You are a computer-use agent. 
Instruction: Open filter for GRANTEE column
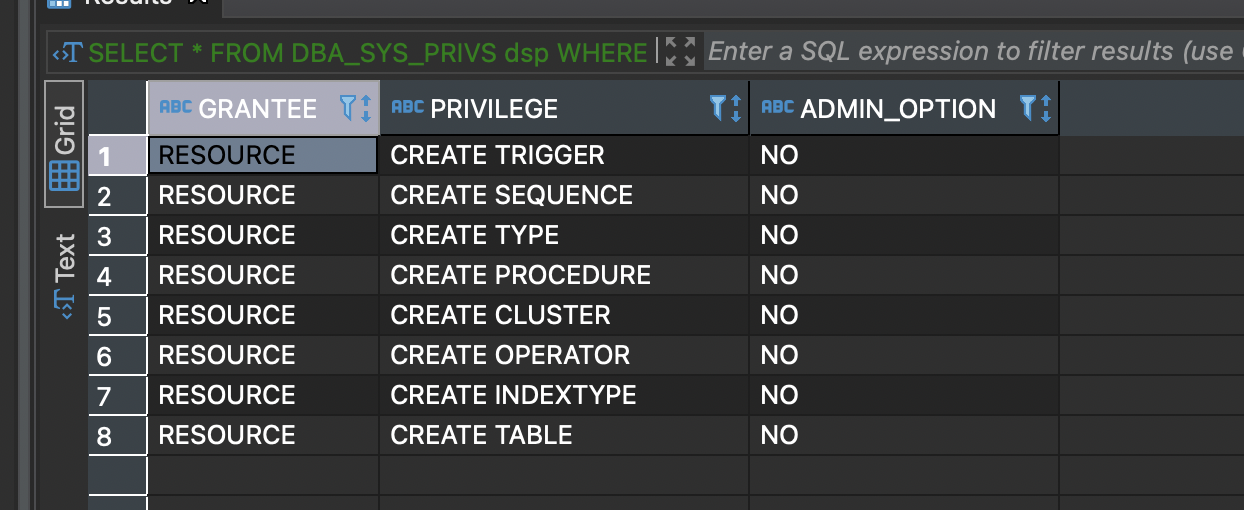pos(348,108)
